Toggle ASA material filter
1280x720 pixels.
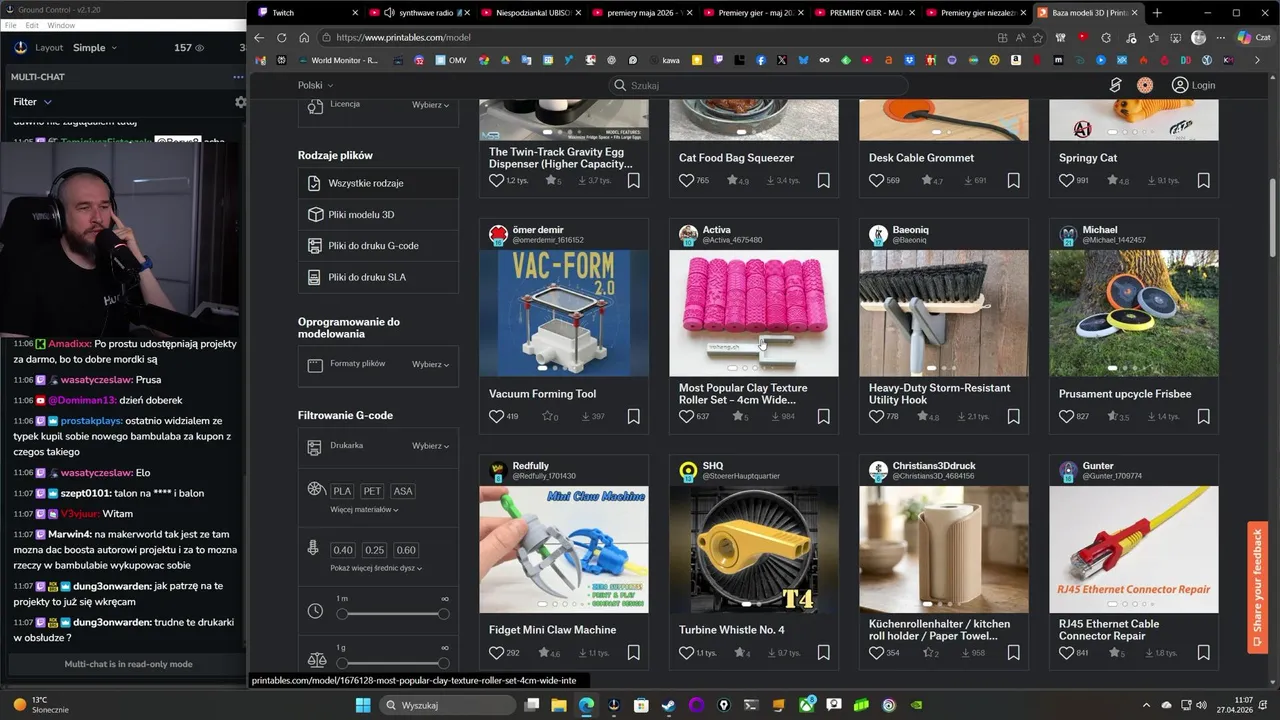[x=403, y=491]
